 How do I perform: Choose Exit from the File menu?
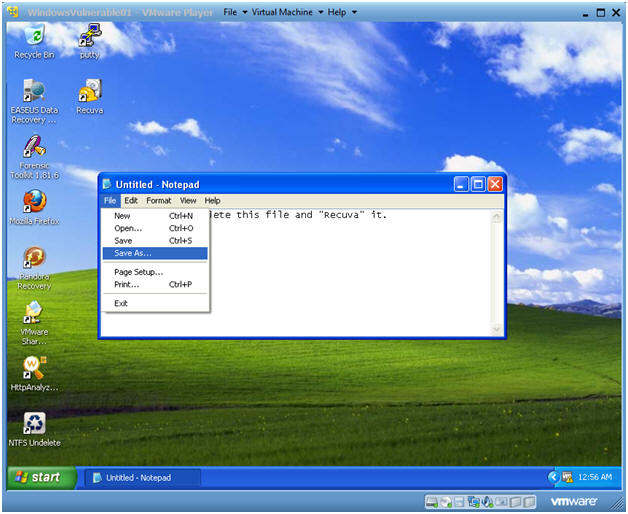(x=155, y=303)
